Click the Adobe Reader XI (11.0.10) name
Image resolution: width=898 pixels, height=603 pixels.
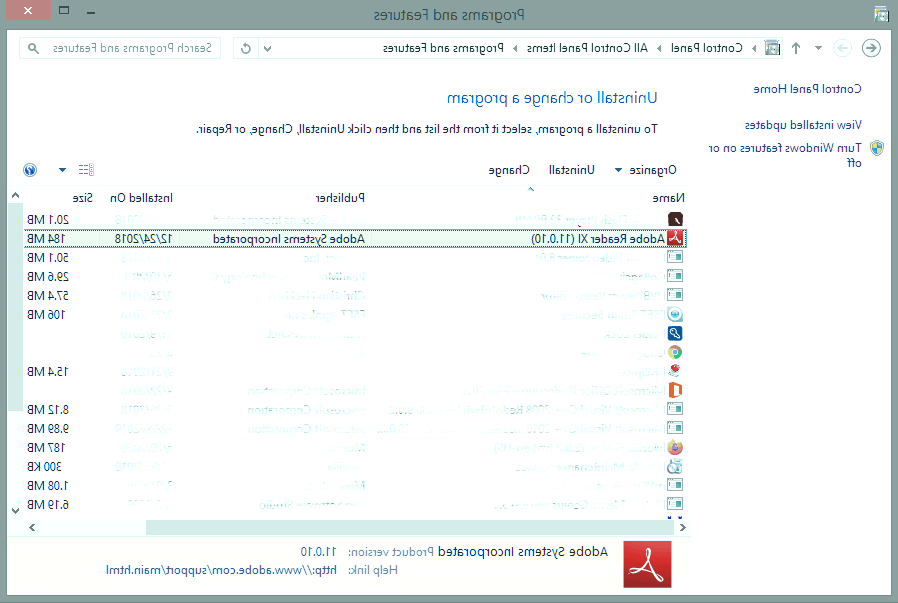(598, 238)
